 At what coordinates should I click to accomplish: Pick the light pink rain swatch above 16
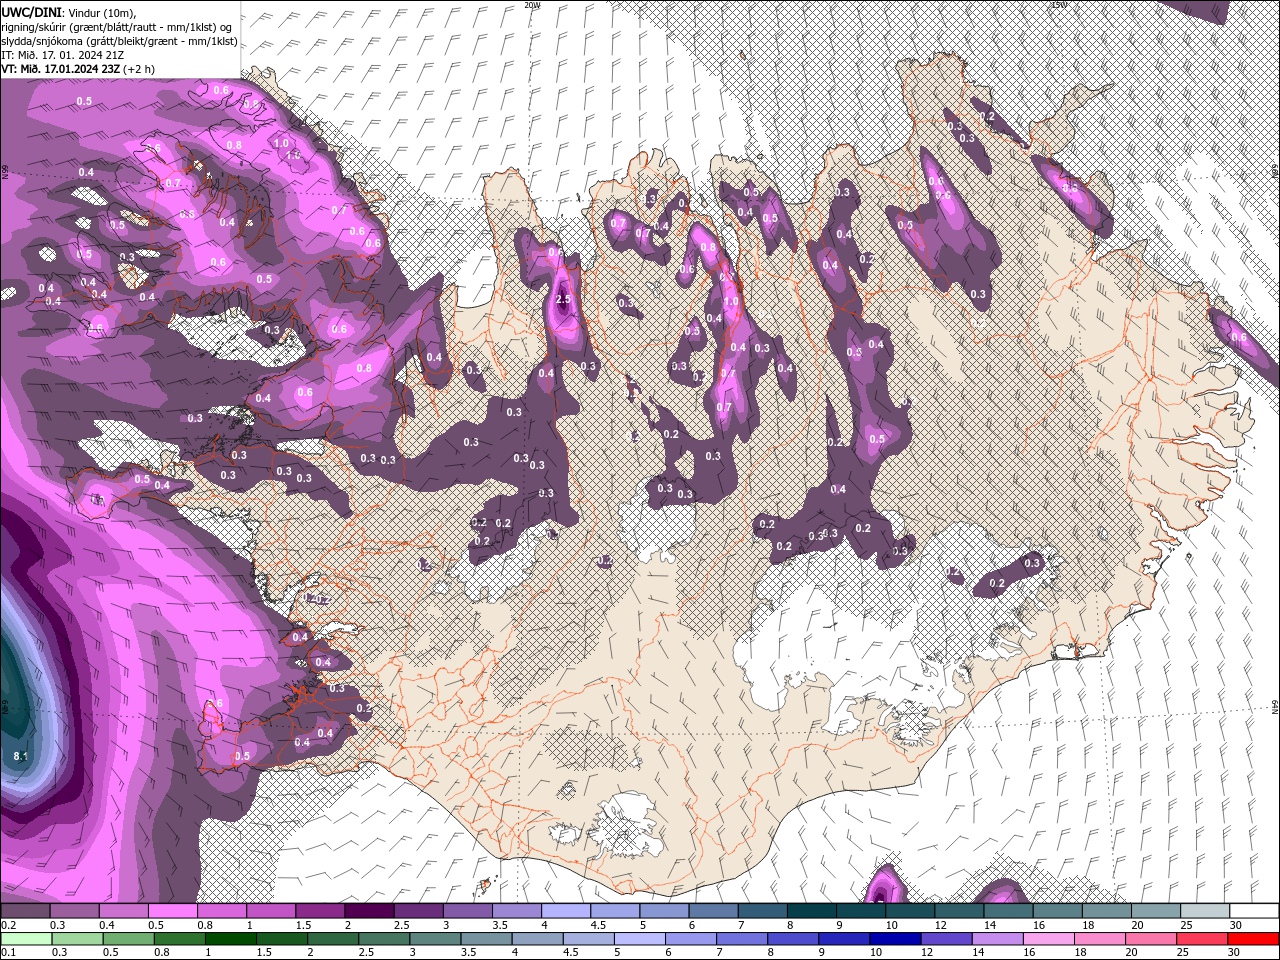1050,939
